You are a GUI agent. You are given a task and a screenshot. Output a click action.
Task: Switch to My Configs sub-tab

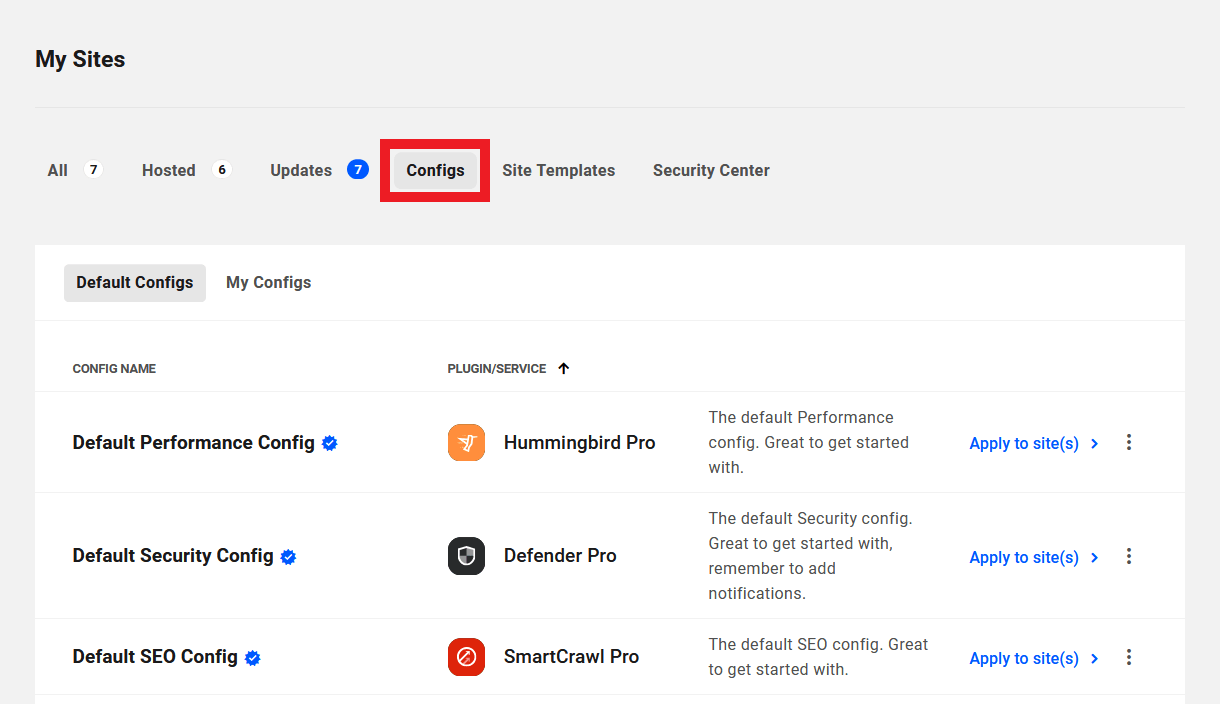(x=268, y=283)
